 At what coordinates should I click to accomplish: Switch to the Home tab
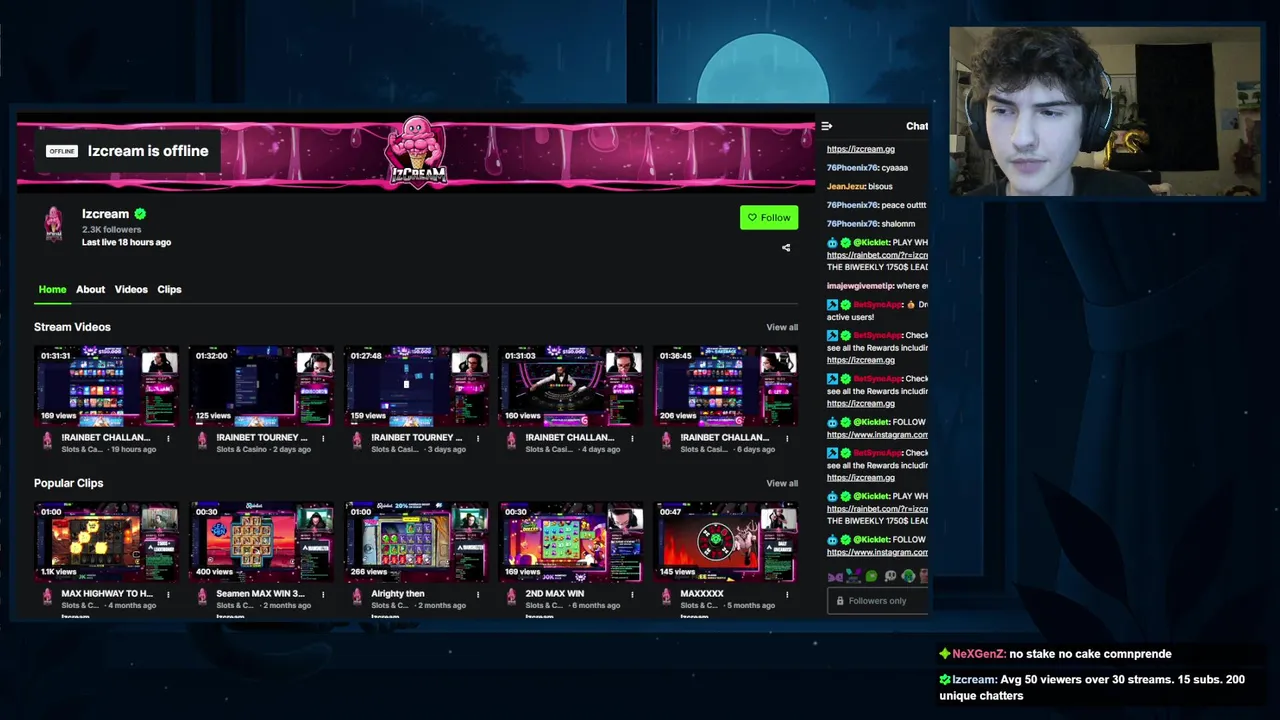(x=52, y=289)
